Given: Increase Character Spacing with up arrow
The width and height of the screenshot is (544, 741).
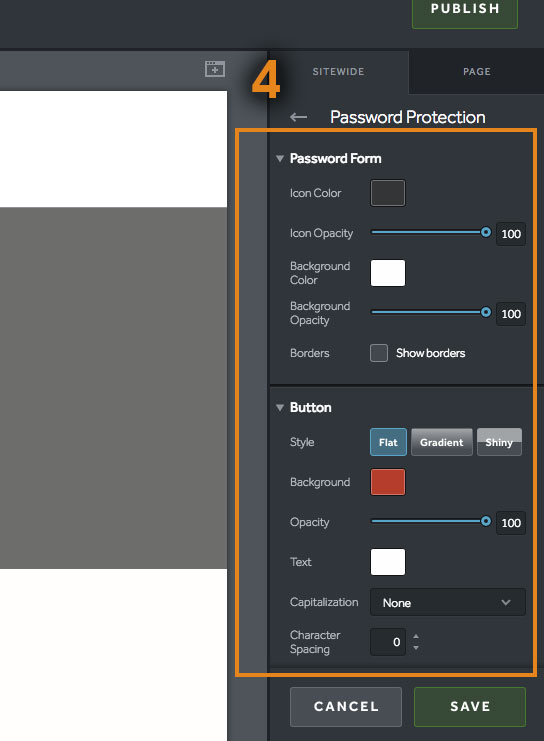Looking at the screenshot, I should click(416, 636).
